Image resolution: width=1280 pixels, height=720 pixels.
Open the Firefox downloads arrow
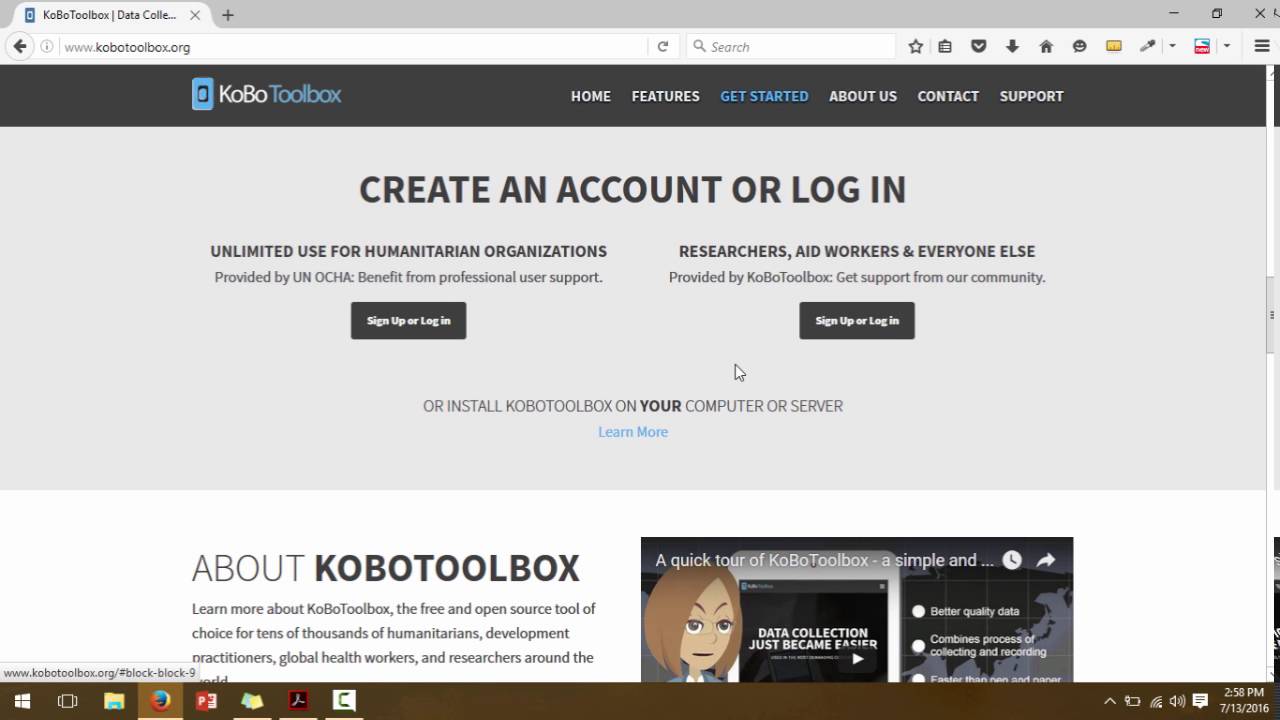(x=1012, y=46)
